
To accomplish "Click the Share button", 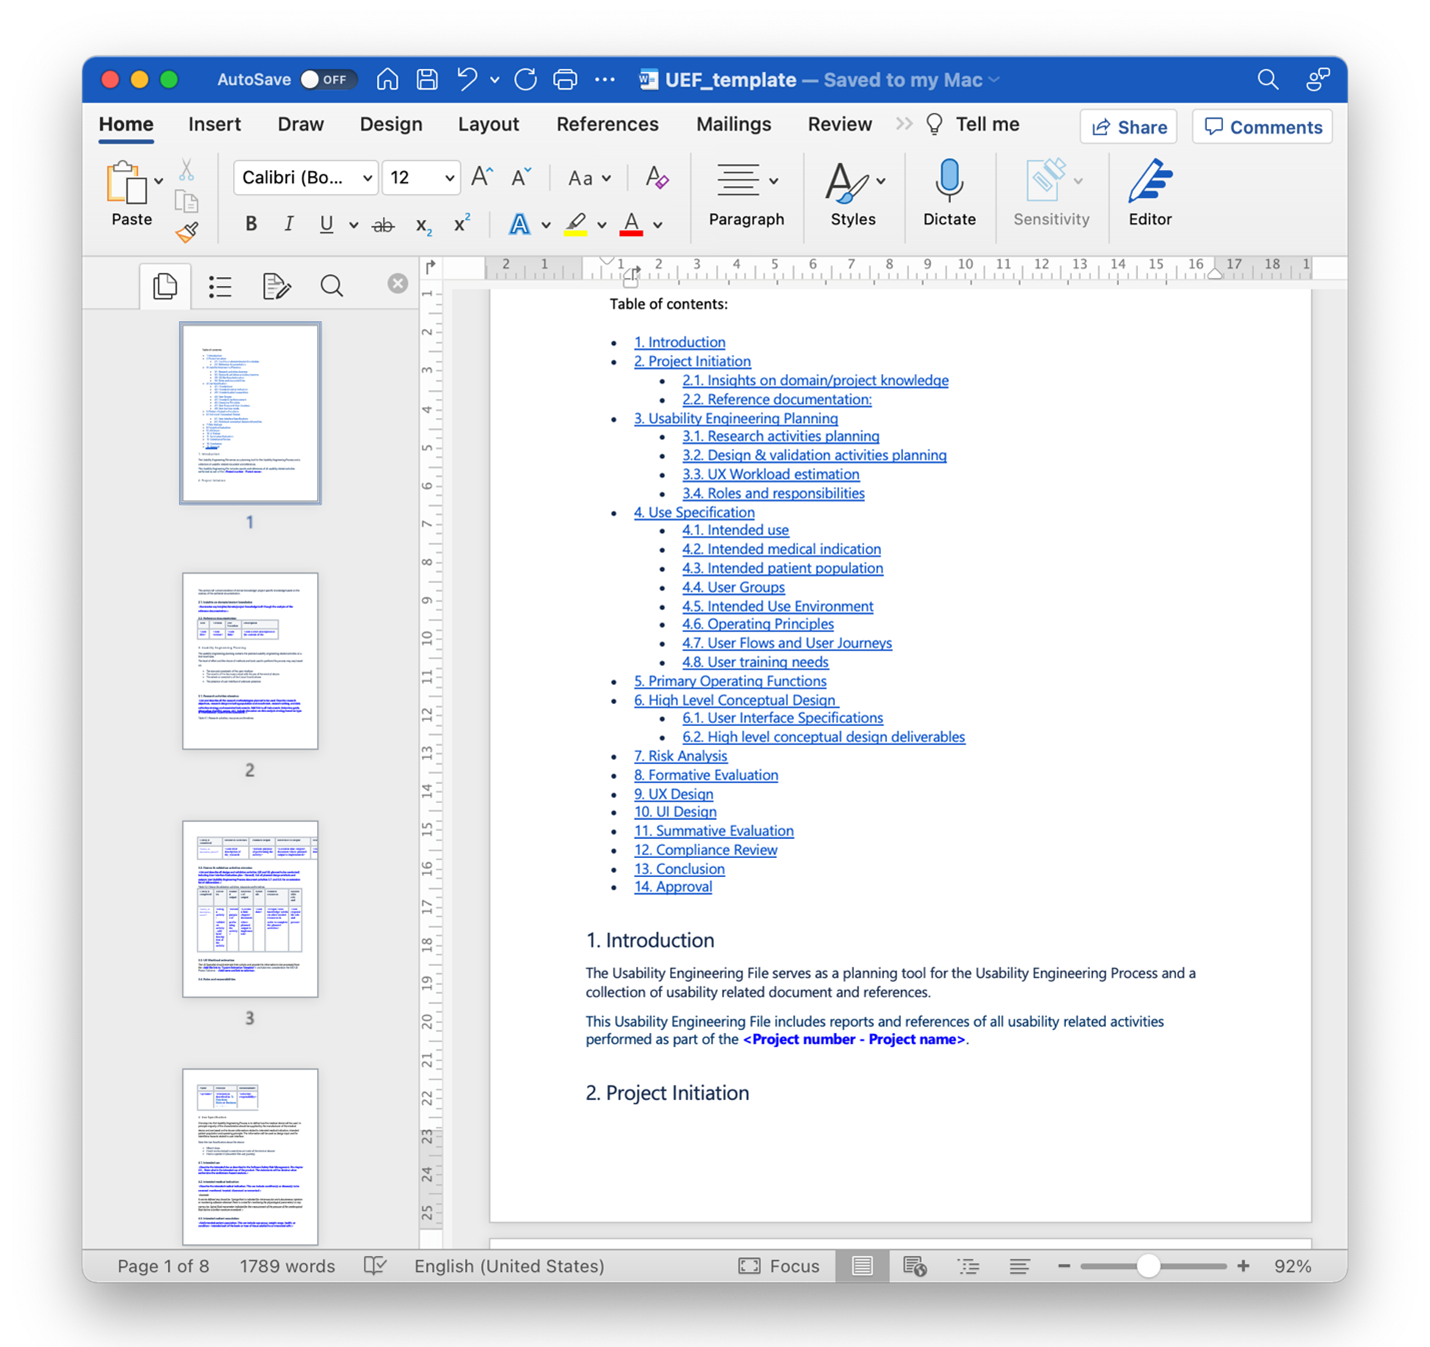I will click(x=1128, y=126).
